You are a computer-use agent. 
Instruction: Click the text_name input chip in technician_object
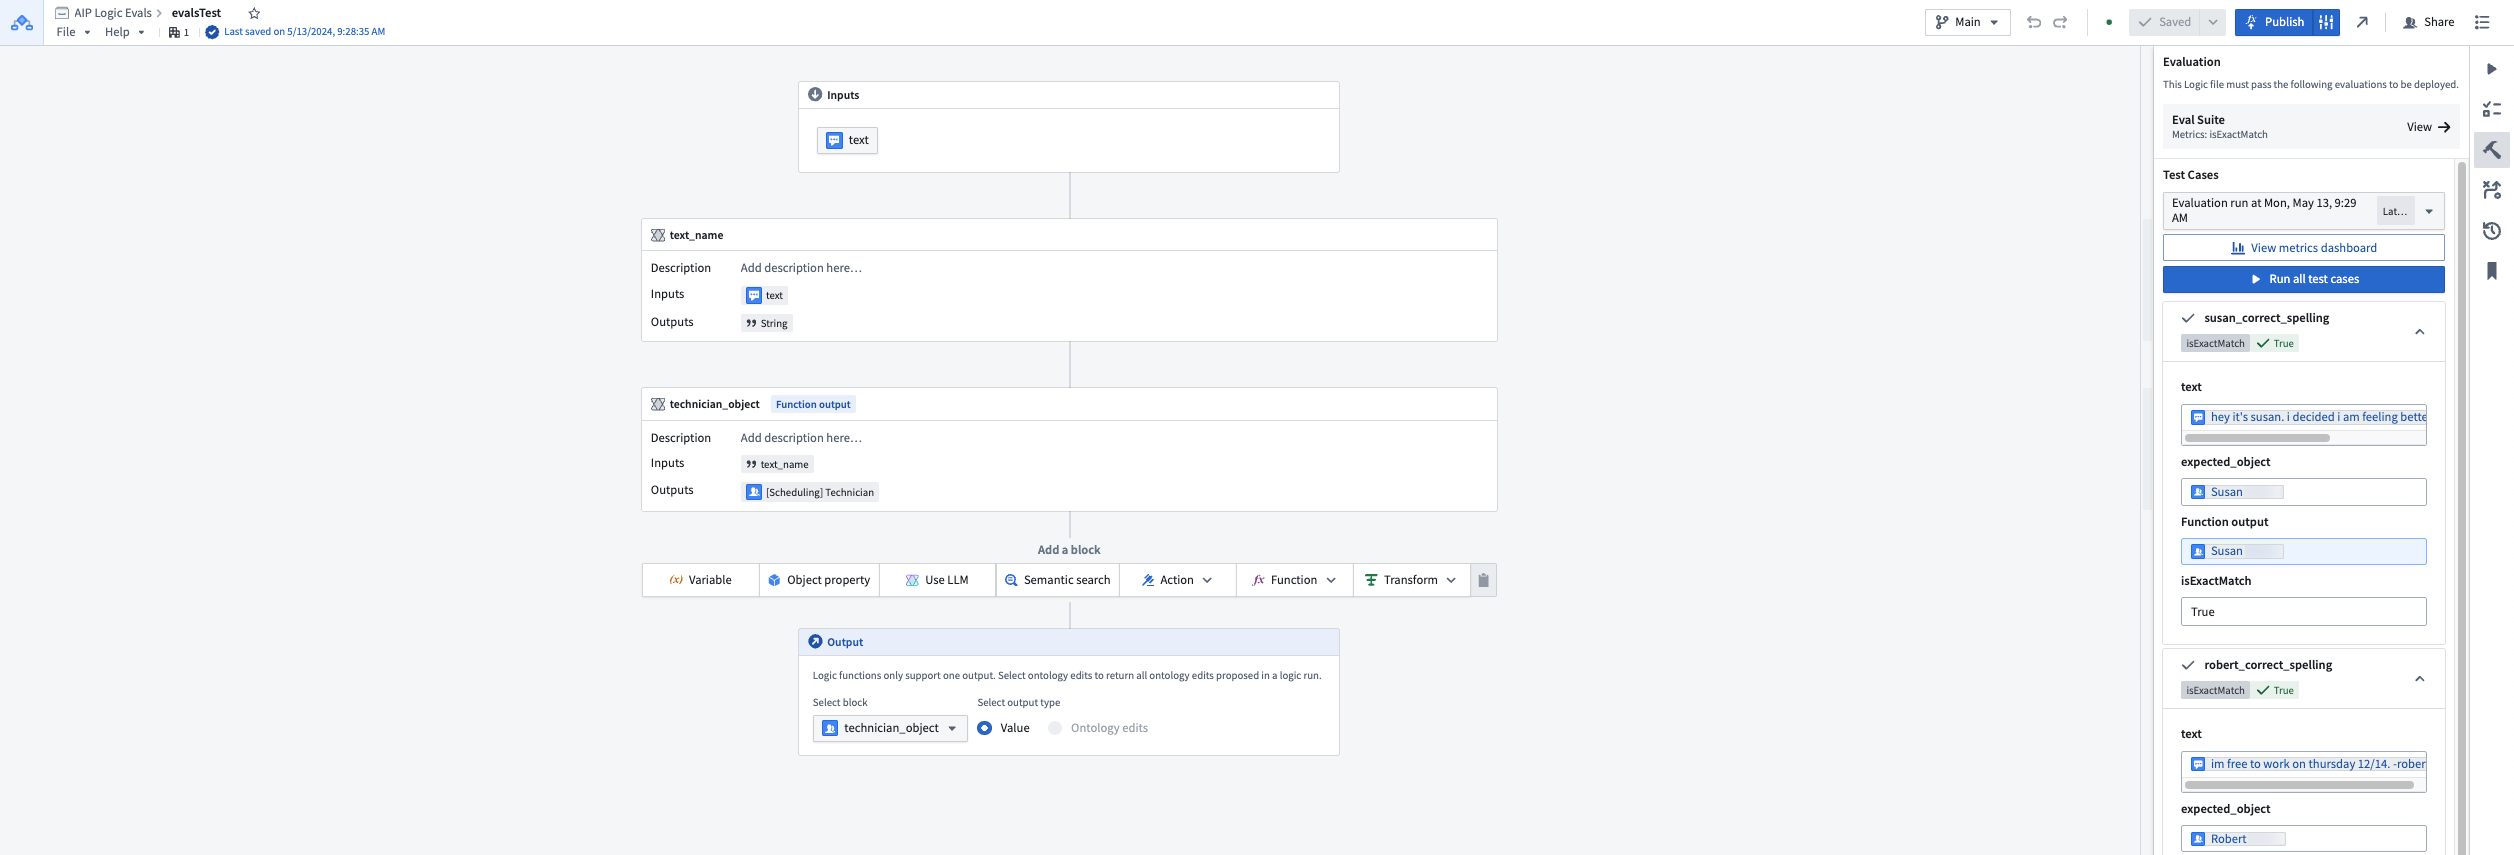point(777,464)
